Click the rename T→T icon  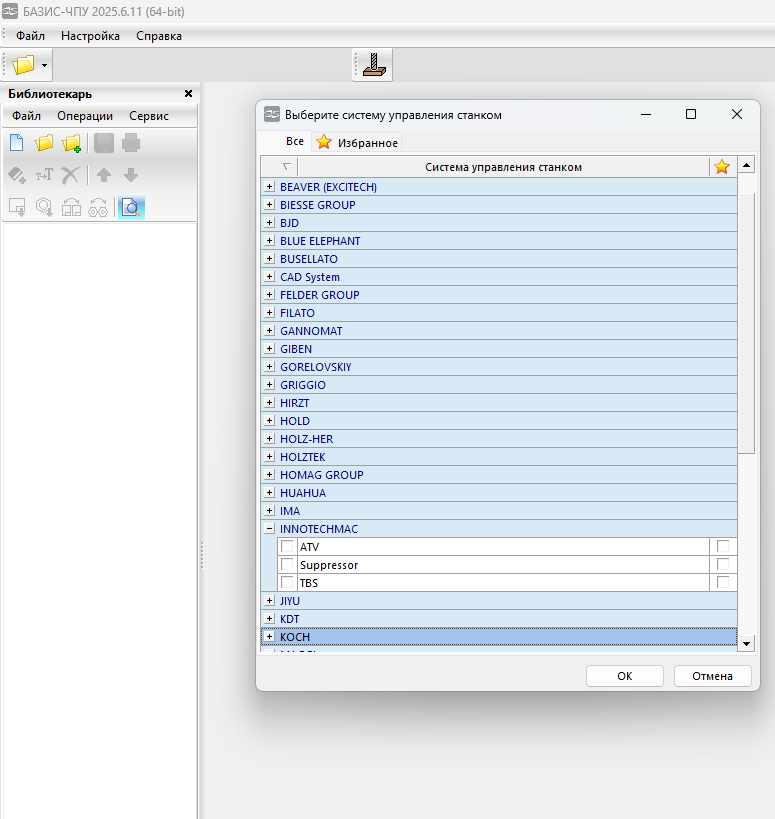44,175
